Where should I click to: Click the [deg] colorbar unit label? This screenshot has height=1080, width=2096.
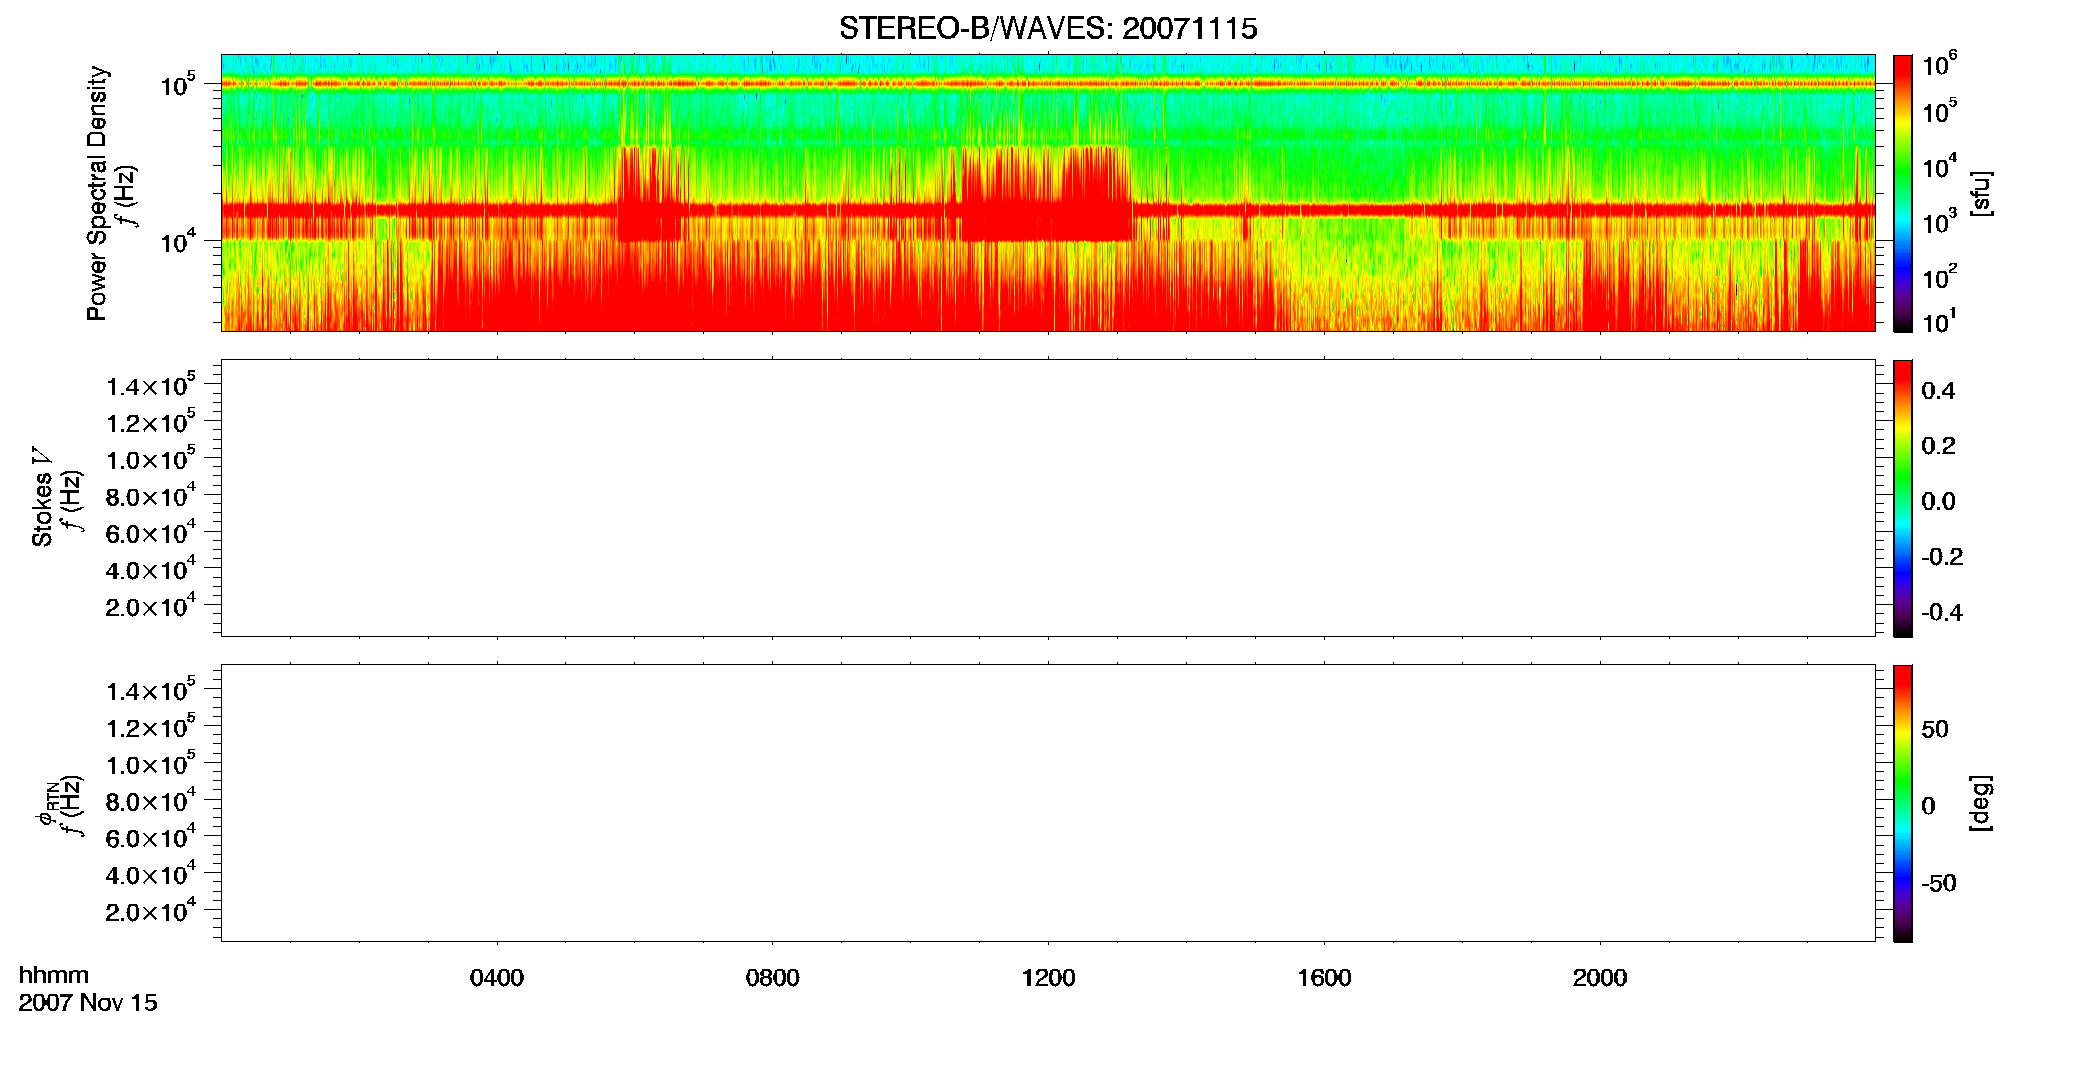(1980, 803)
